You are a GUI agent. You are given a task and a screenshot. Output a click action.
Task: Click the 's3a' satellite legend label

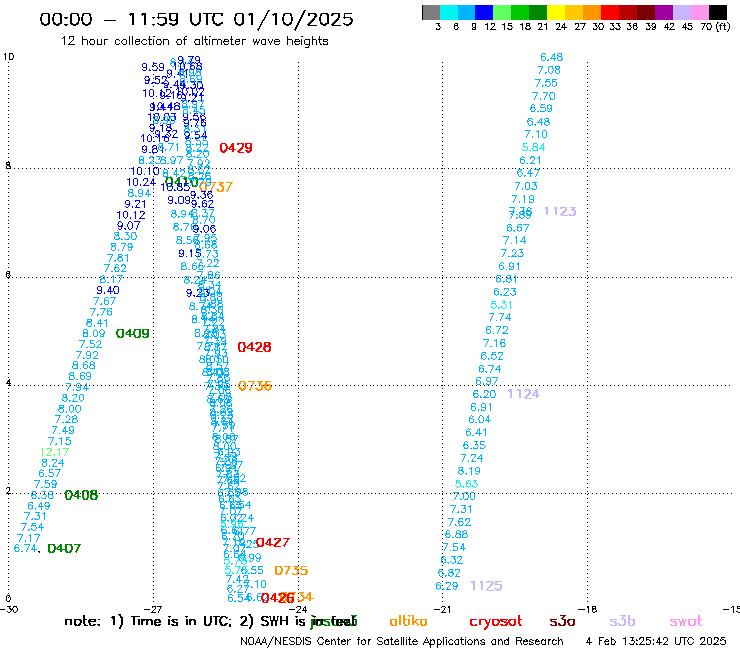tap(563, 622)
